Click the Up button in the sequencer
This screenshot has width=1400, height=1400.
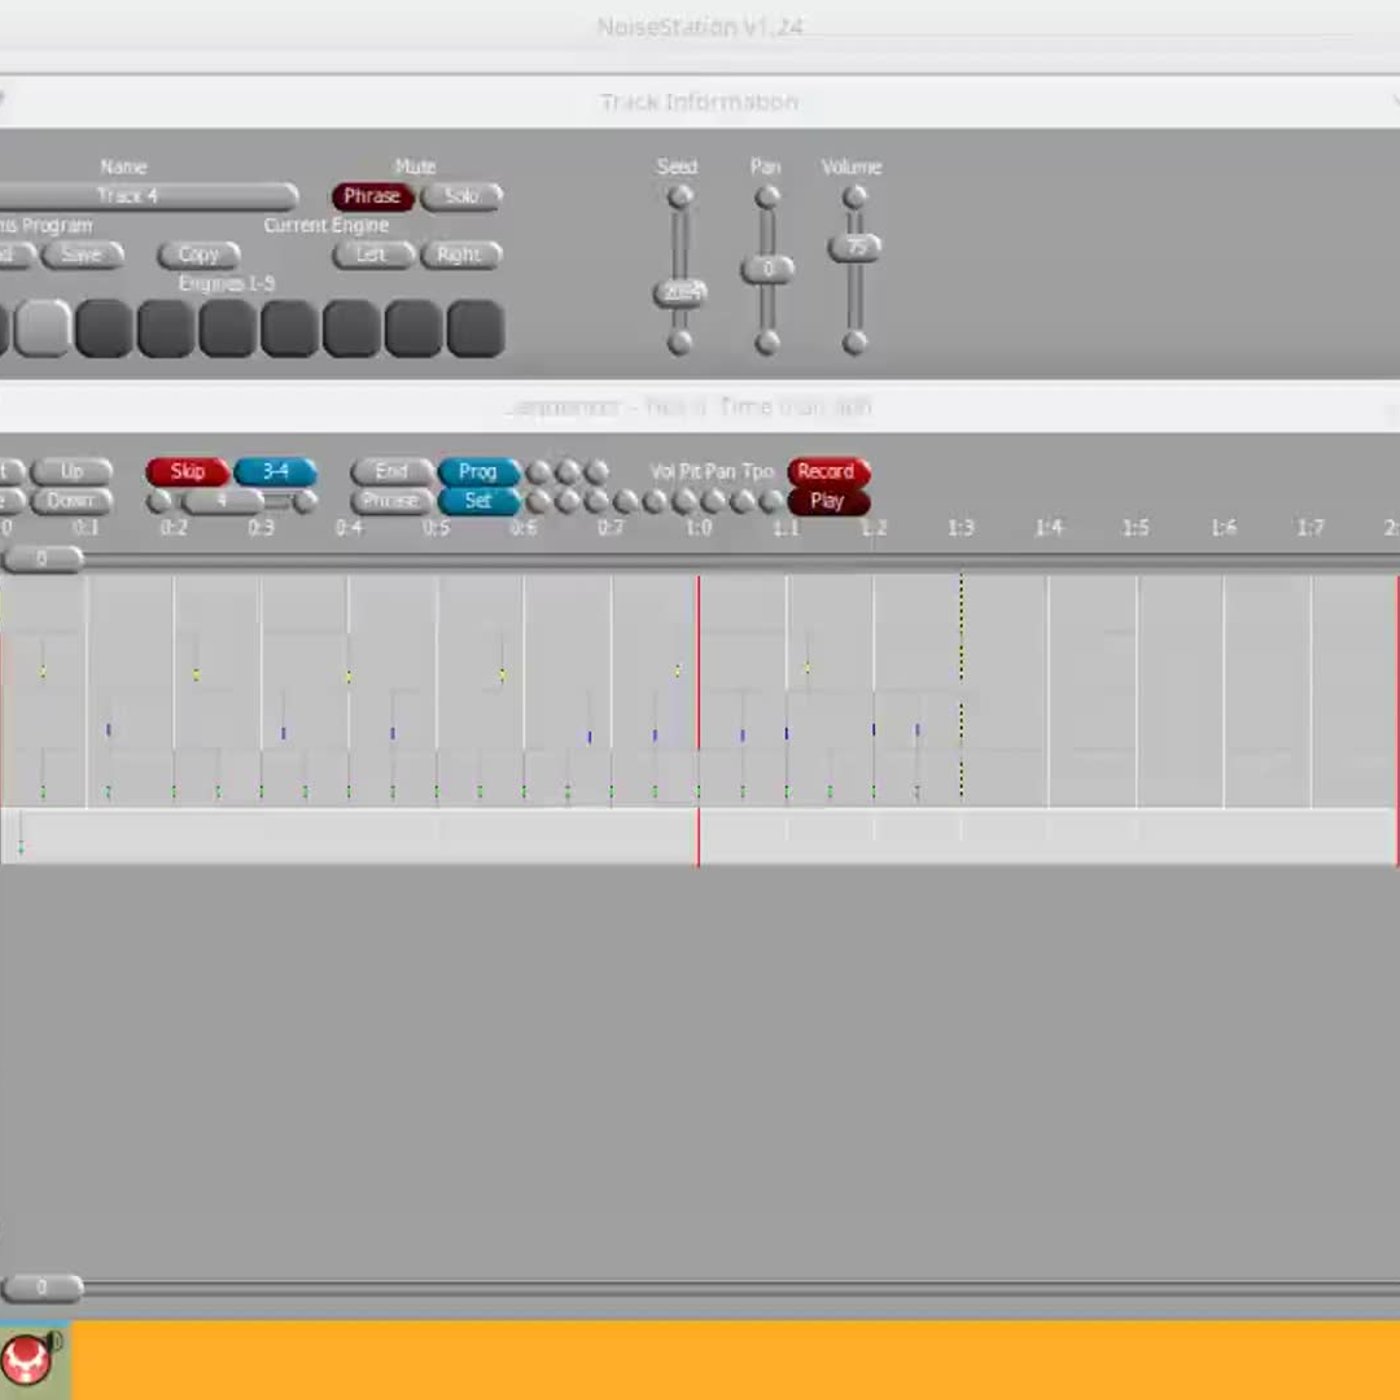coord(72,471)
